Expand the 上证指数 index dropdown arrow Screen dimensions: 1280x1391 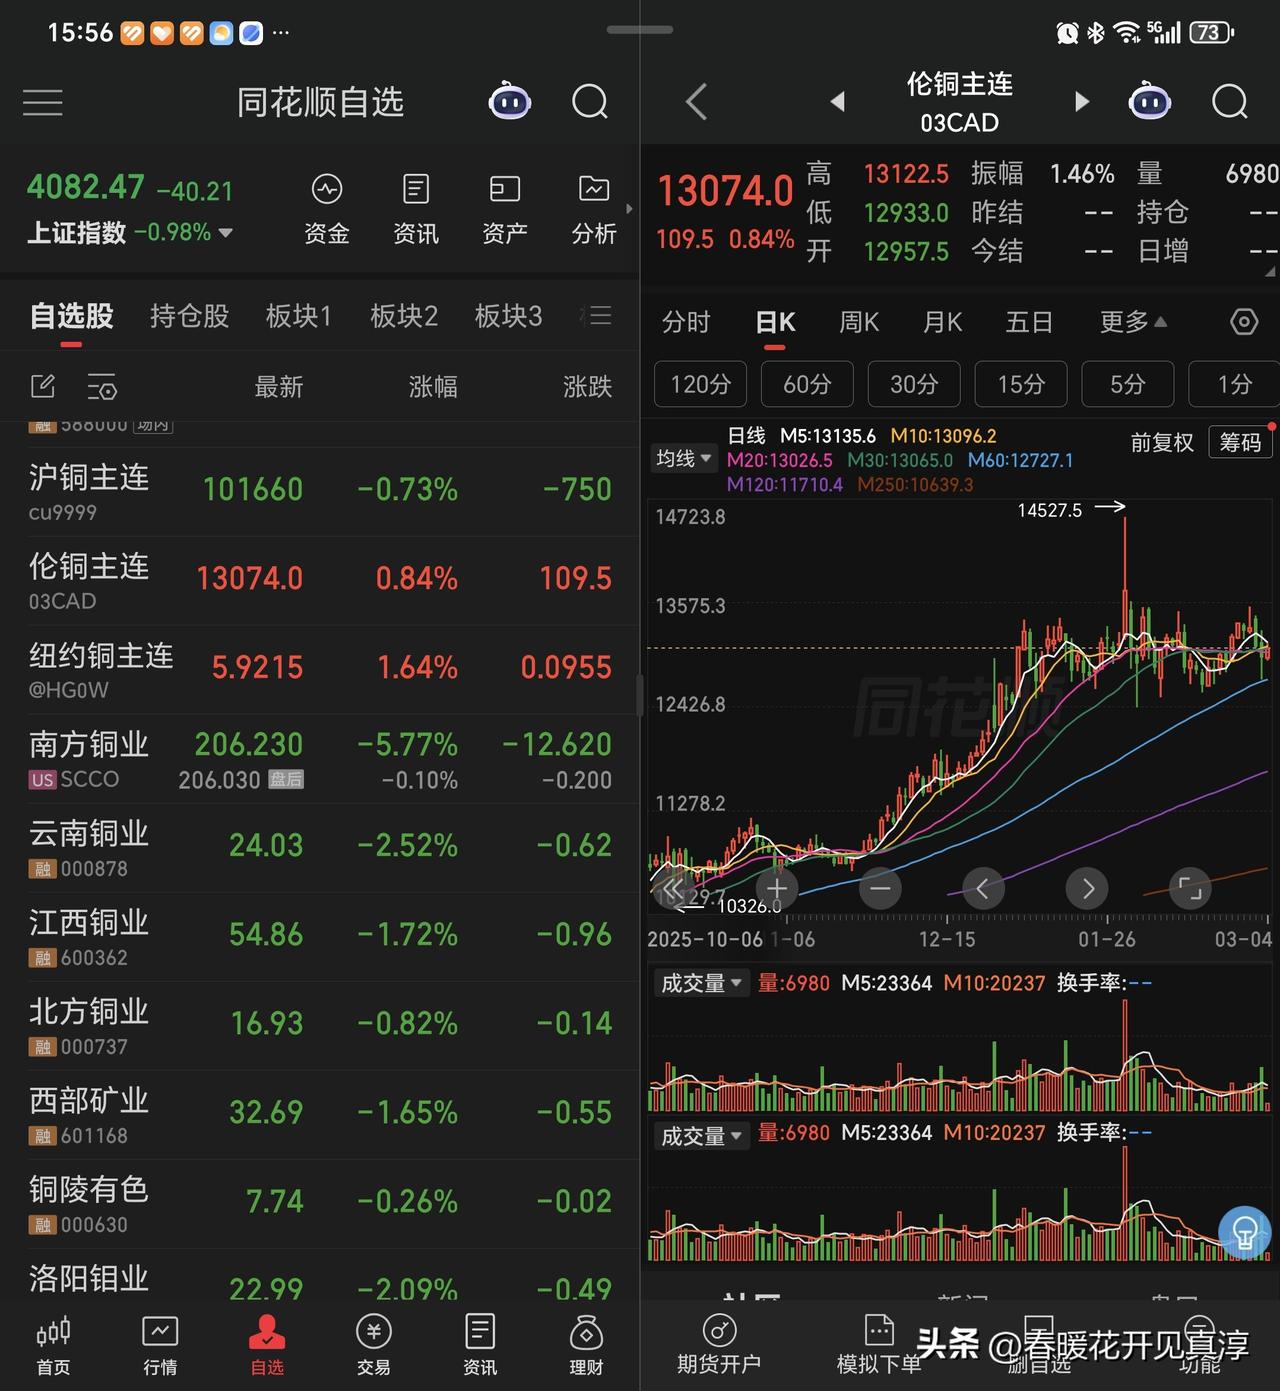(226, 233)
